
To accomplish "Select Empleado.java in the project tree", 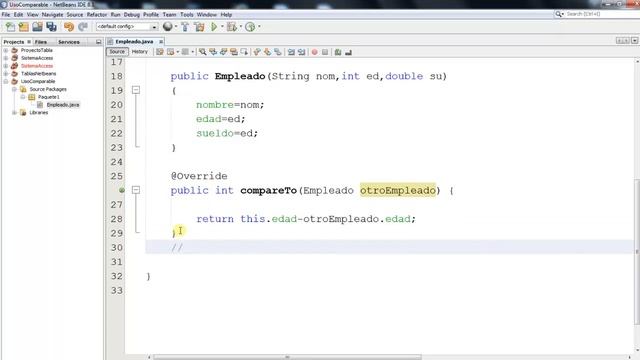I will coord(63,105).
